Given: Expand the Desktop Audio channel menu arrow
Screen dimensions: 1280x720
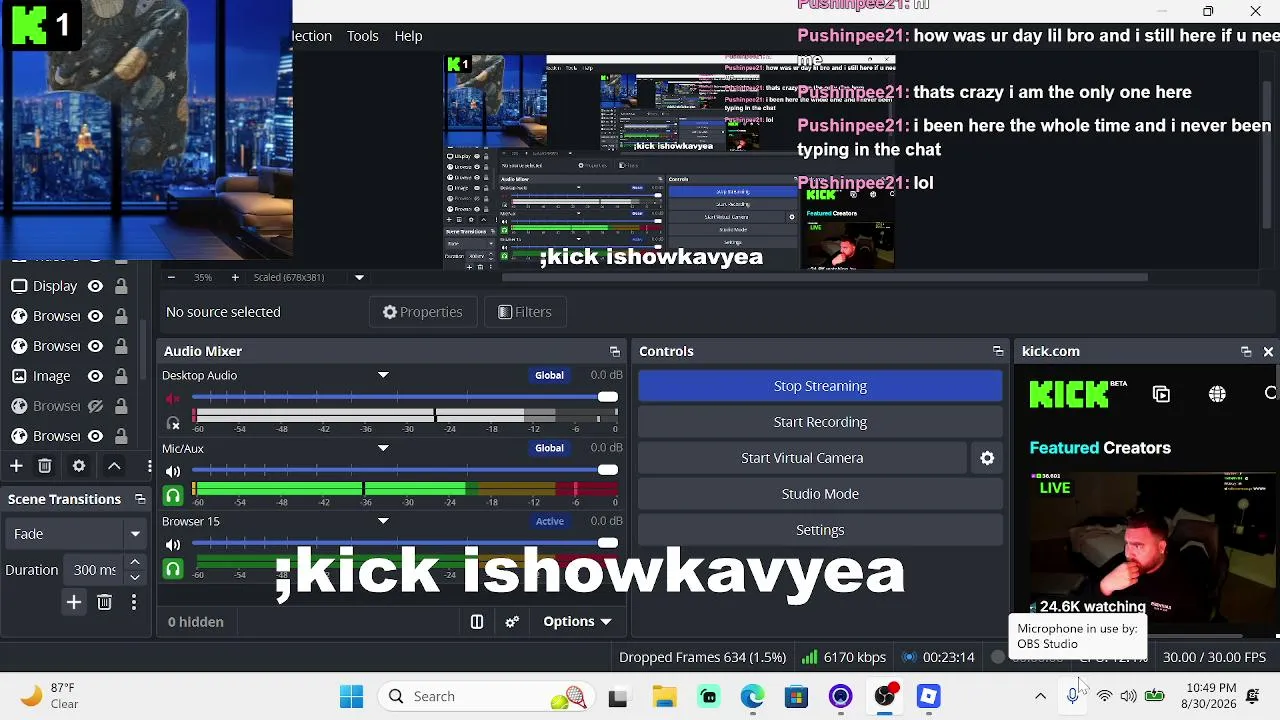Looking at the screenshot, I should [x=383, y=375].
